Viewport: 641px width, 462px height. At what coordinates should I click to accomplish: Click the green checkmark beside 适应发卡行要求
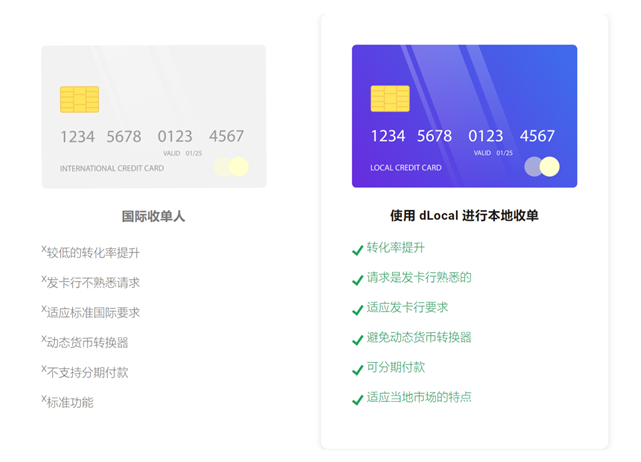point(357,310)
